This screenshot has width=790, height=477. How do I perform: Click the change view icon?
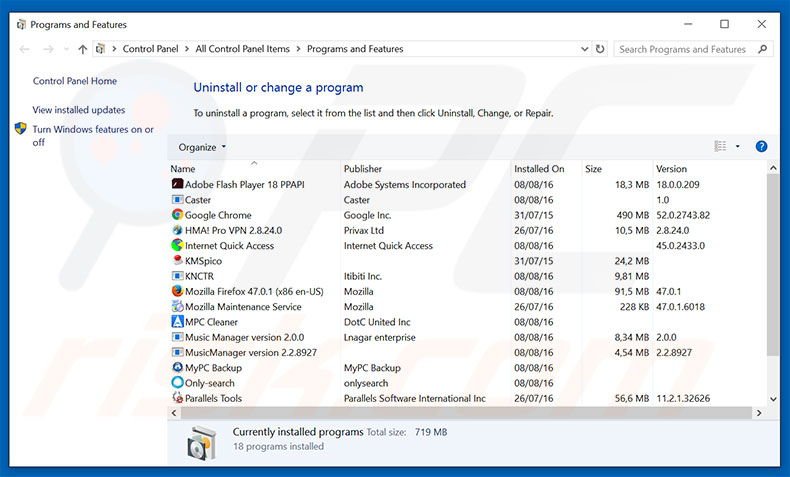click(720, 146)
